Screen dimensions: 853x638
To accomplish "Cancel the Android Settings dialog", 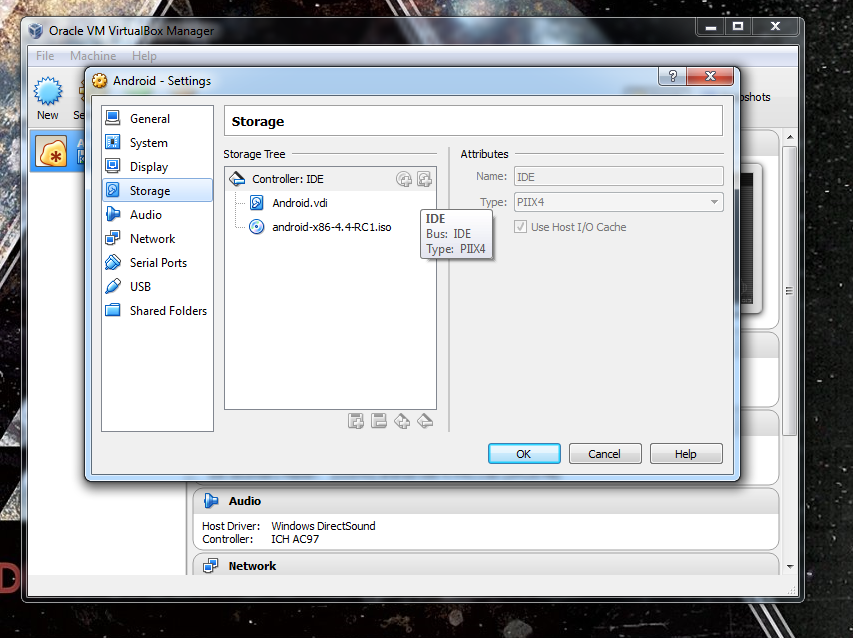I will tap(605, 454).
